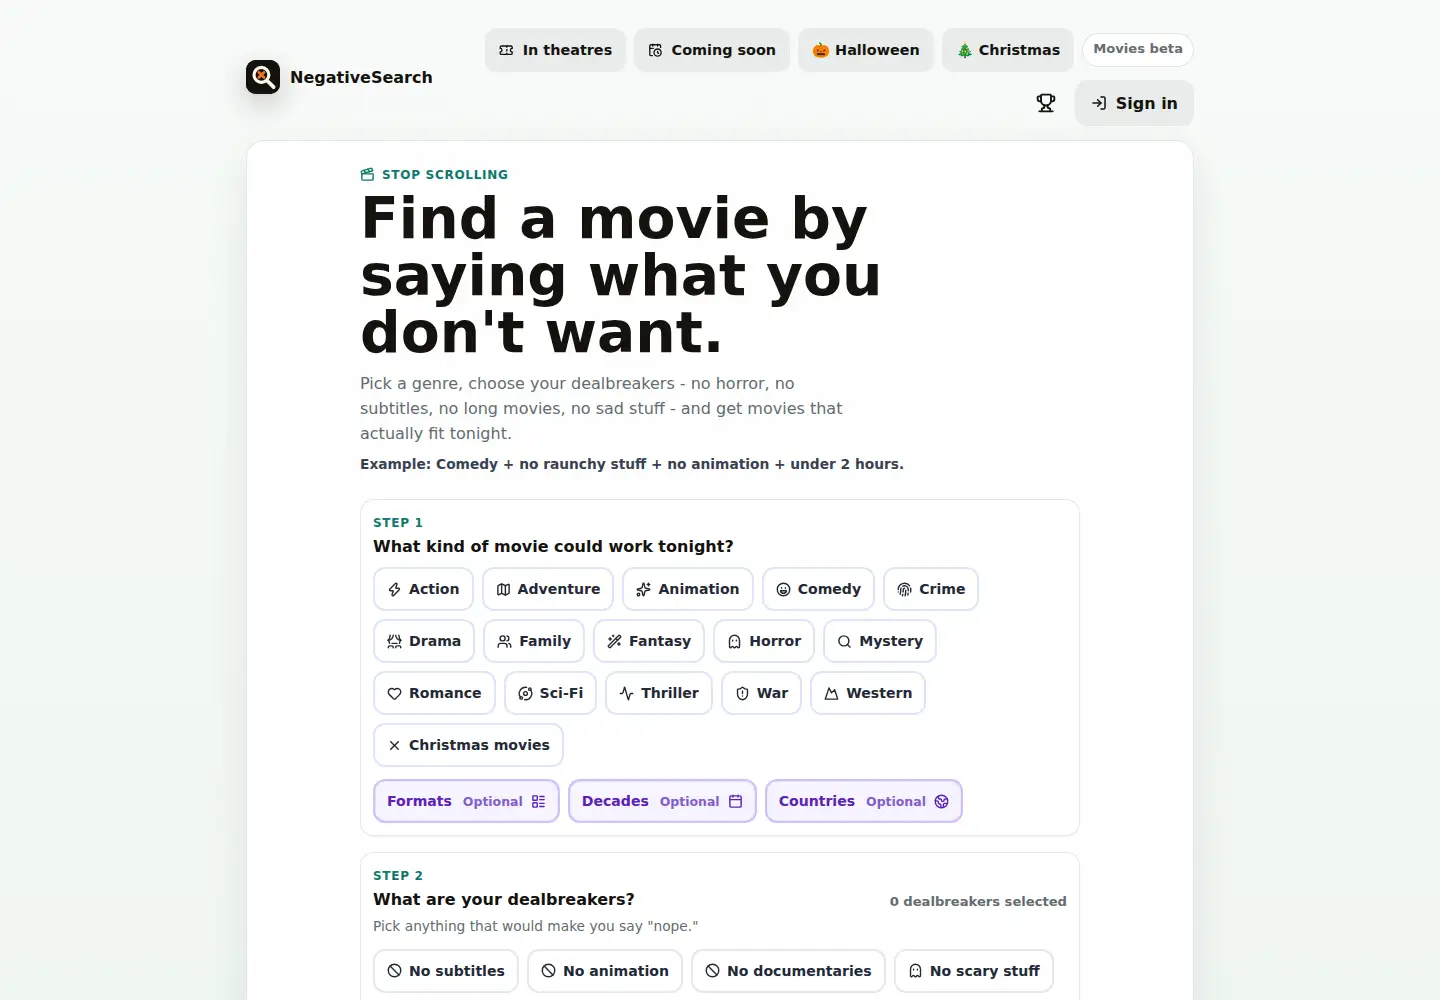Image resolution: width=1440 pixels, height=1000 pixels.
Task: Enable the No subtitles dealbreaker
Action: click(446, 971)
